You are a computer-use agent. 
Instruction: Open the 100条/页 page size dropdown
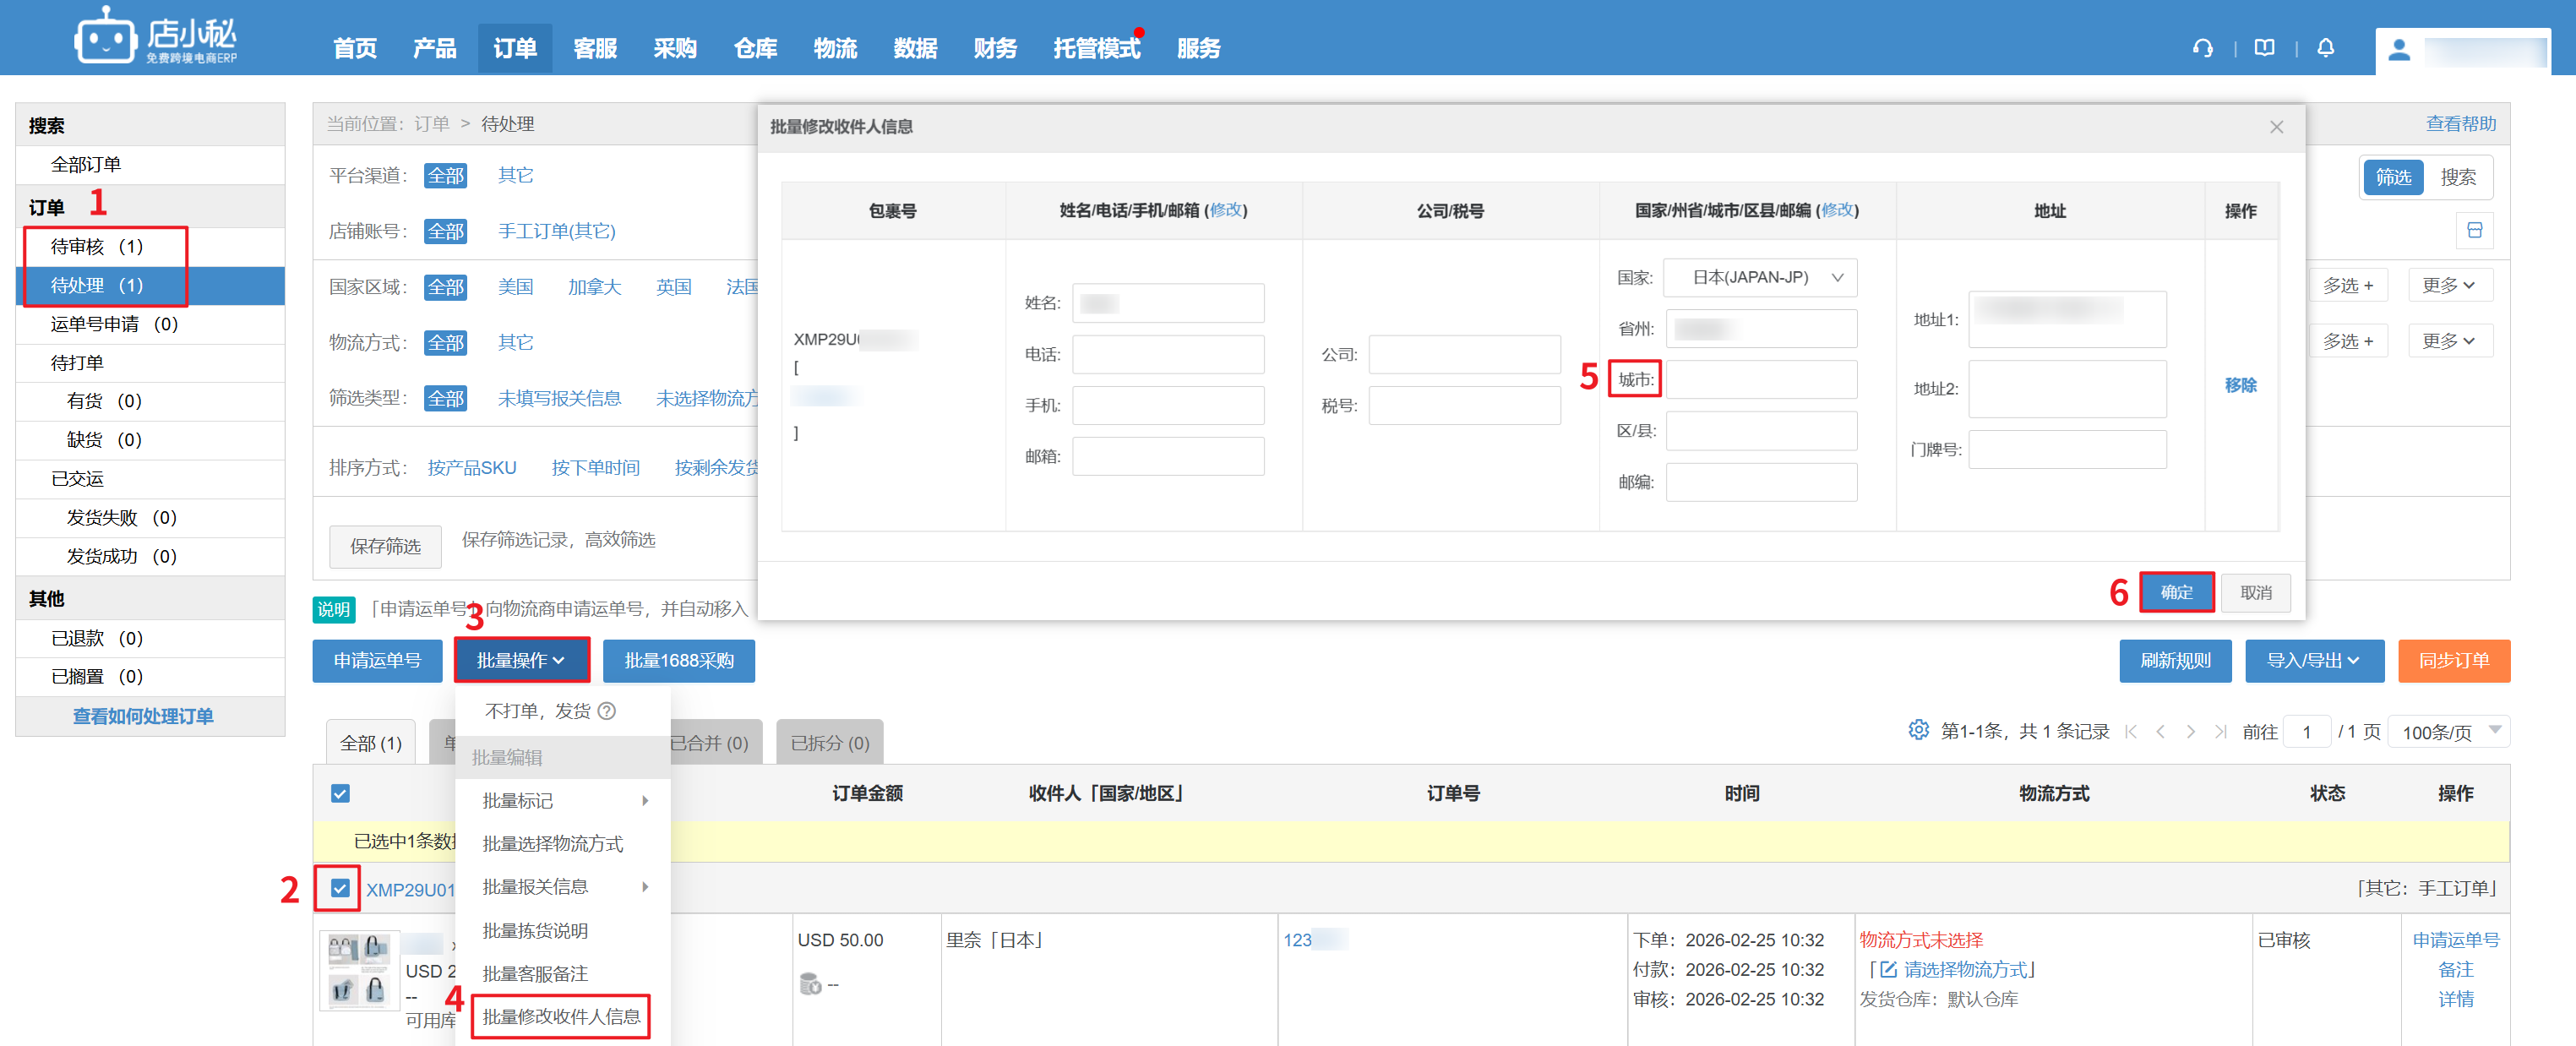(2449, 731)
